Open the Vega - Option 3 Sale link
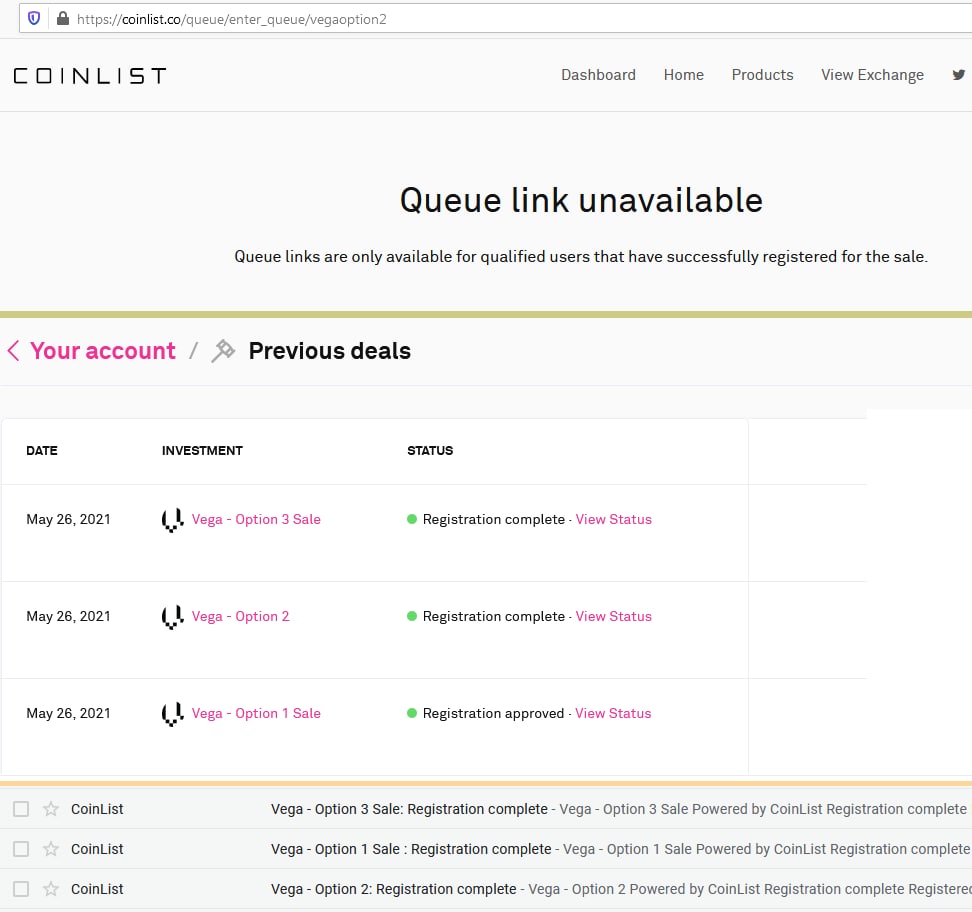This screenshot has width=972, height=912. [256, 520]
